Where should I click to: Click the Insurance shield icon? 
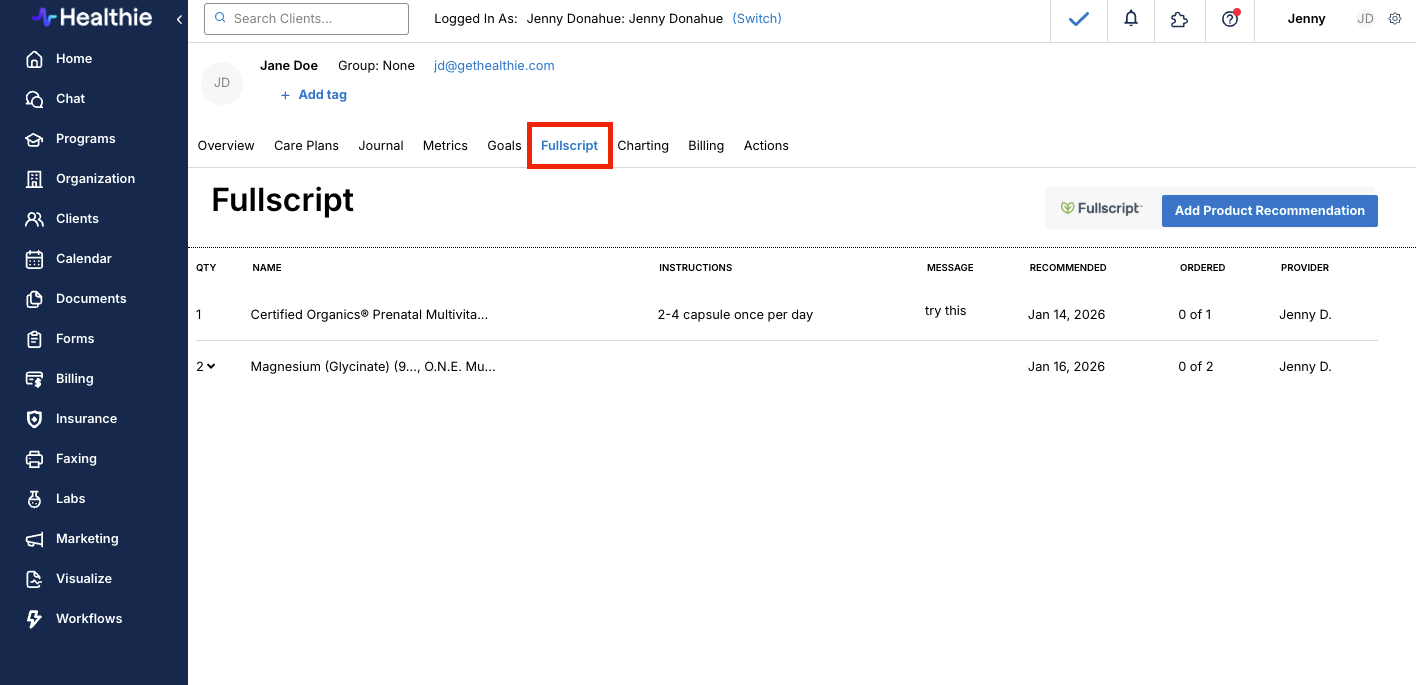pos(34,419)
